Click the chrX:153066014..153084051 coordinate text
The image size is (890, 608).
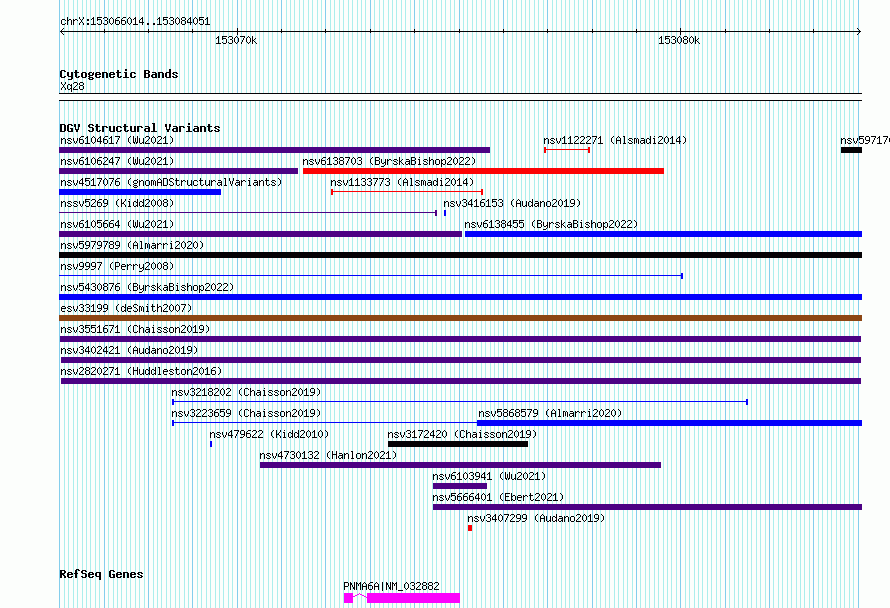(135, 22)
